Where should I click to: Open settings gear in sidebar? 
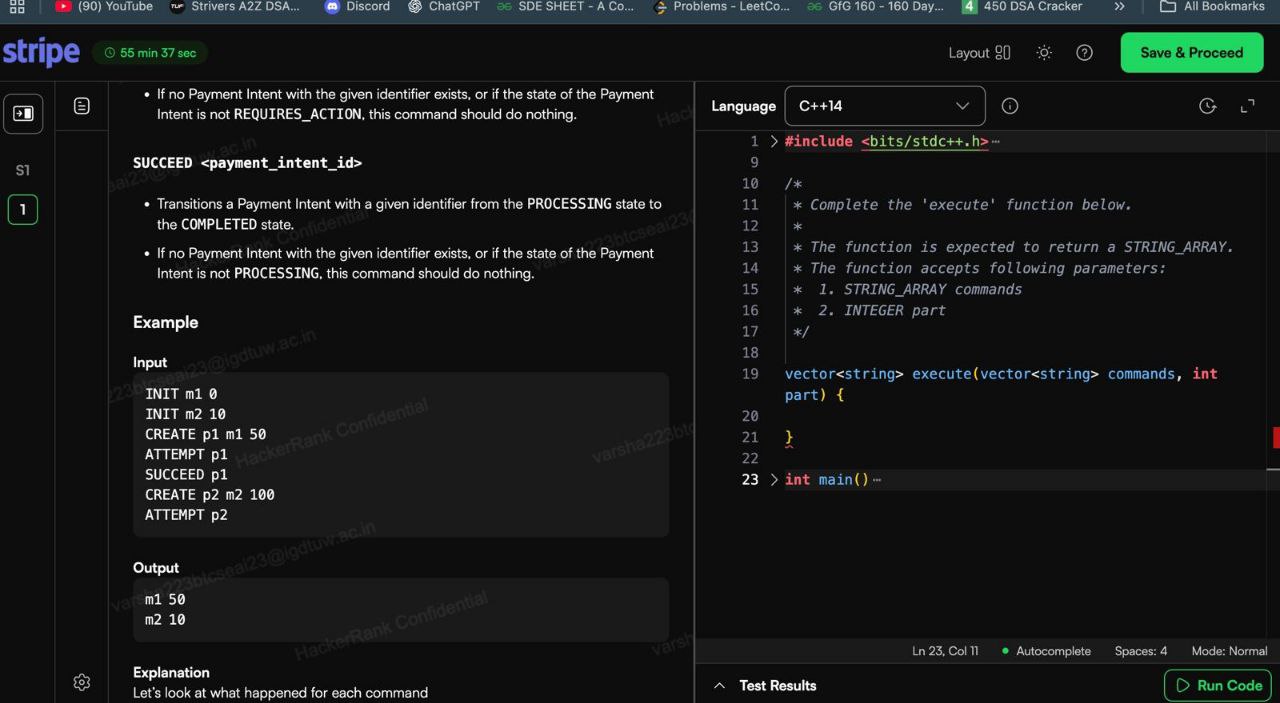[82, 682]
